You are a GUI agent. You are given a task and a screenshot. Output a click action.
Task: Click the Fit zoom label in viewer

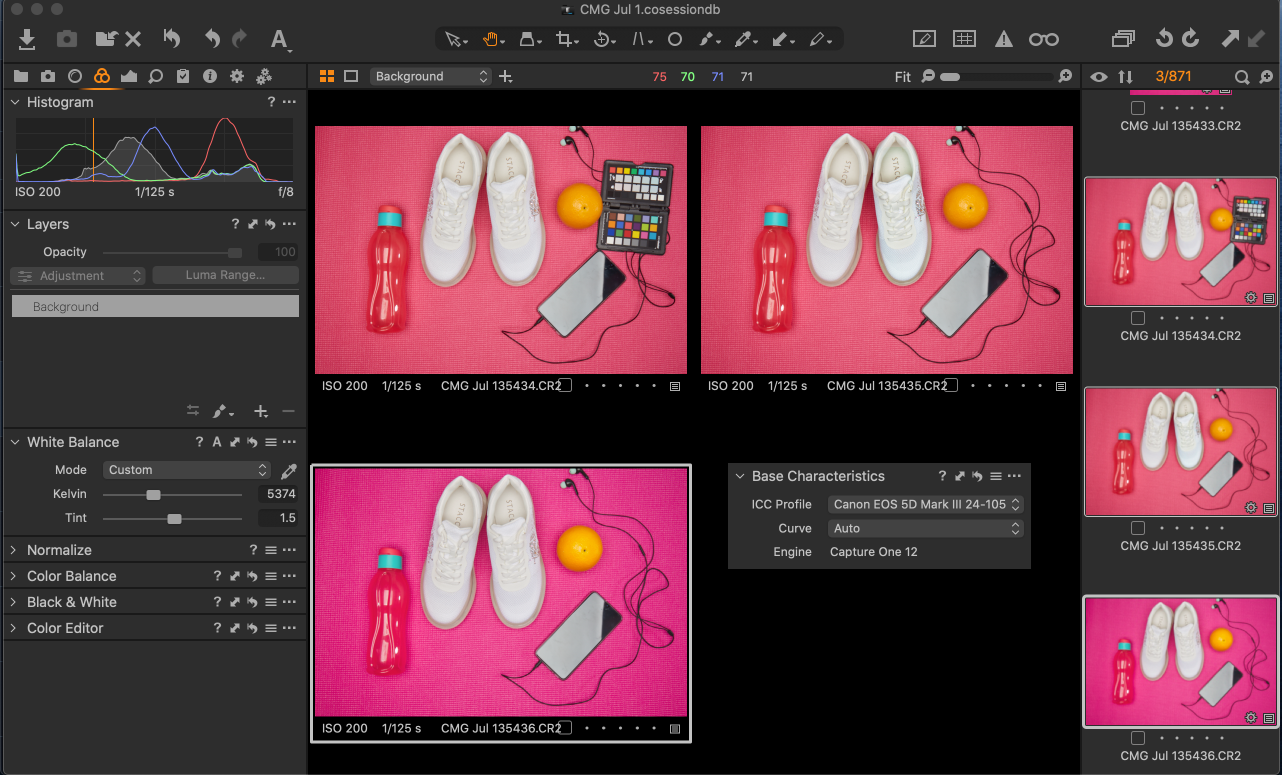pyautogui.click(x=903, y=77)
